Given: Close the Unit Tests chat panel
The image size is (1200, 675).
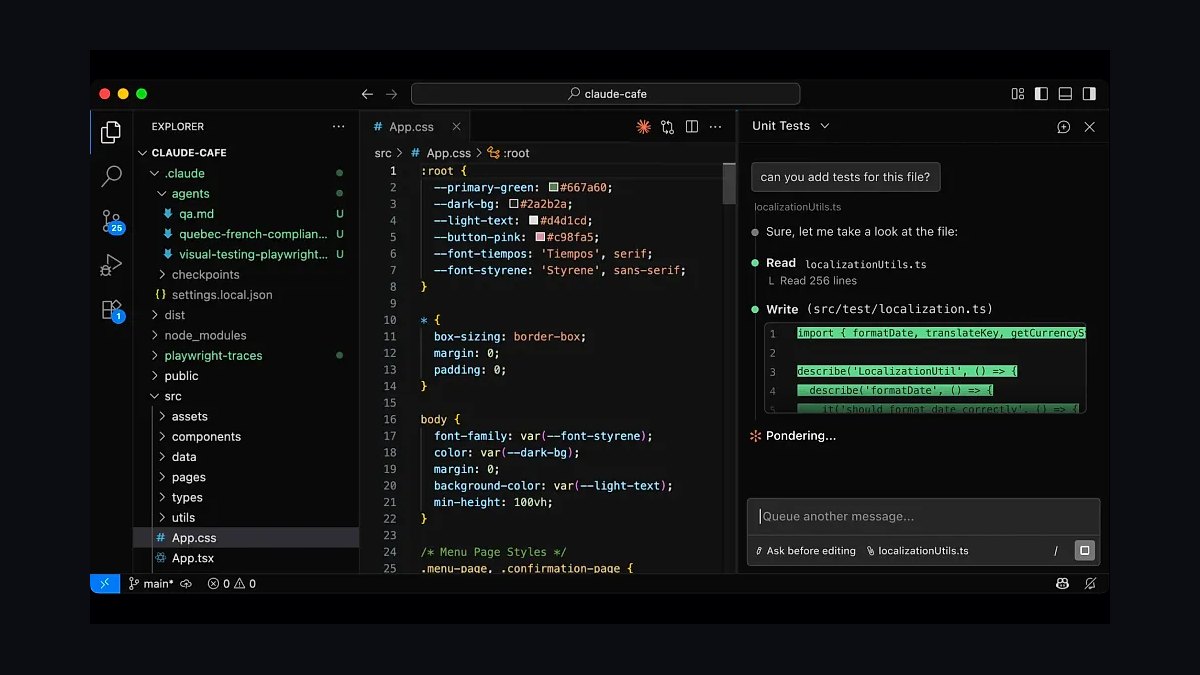Looking at the screenshot, I should click(1090, 127).
